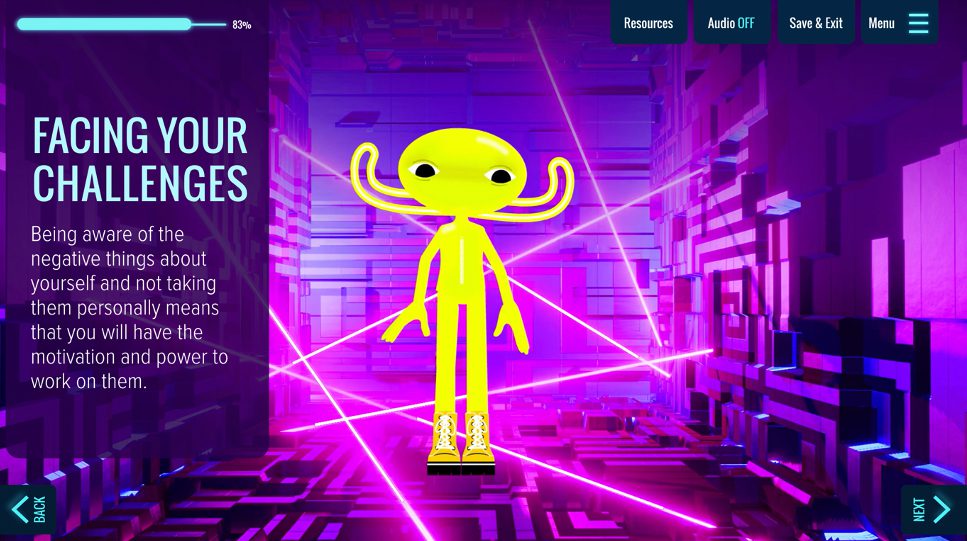
Task: Click the alien's right black eye
Action: click(x=498, y=176)
